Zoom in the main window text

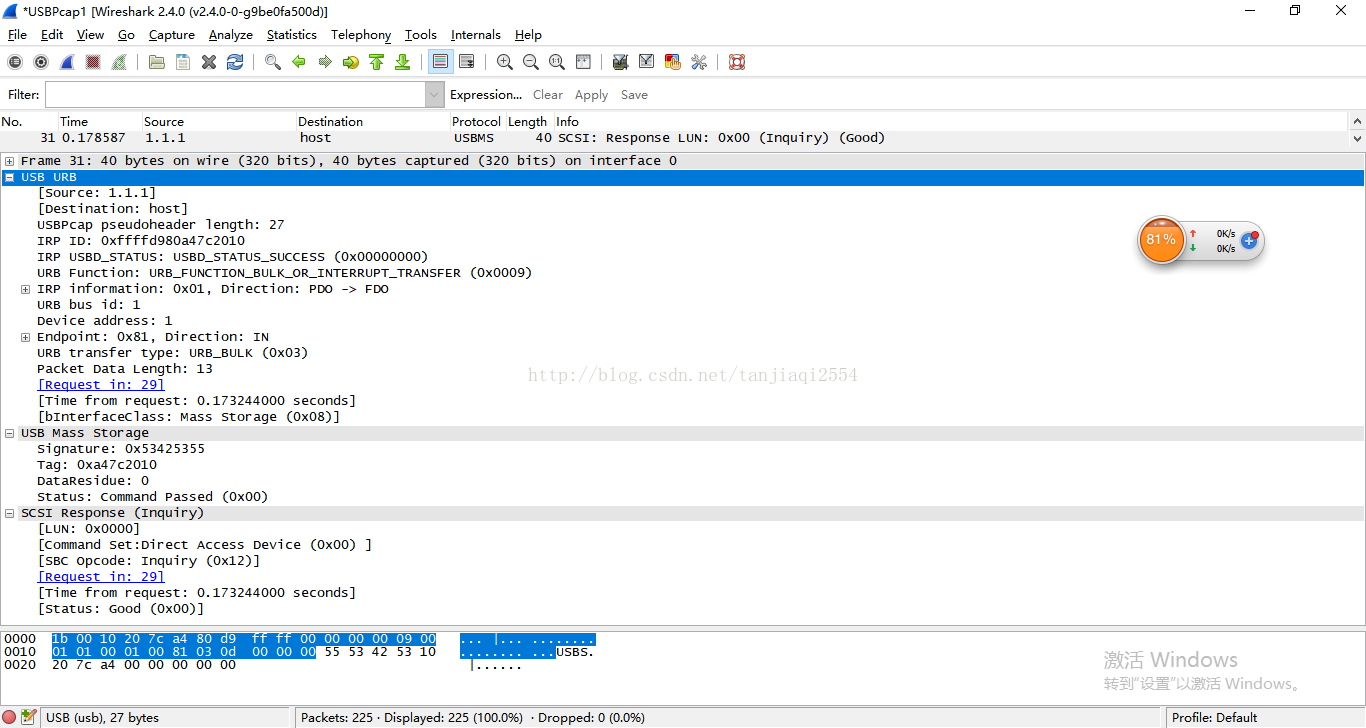[505, 62]
